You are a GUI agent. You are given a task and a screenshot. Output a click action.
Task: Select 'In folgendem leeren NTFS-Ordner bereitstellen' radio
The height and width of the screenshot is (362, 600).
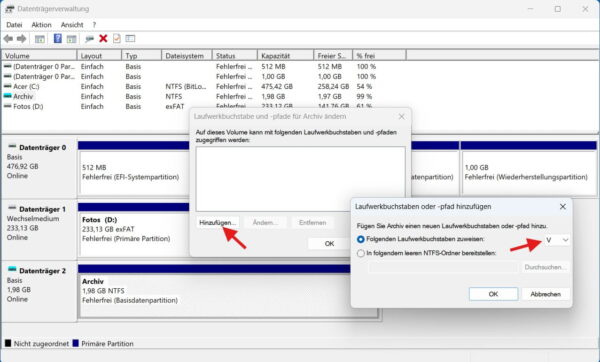(x=360, y=253)
